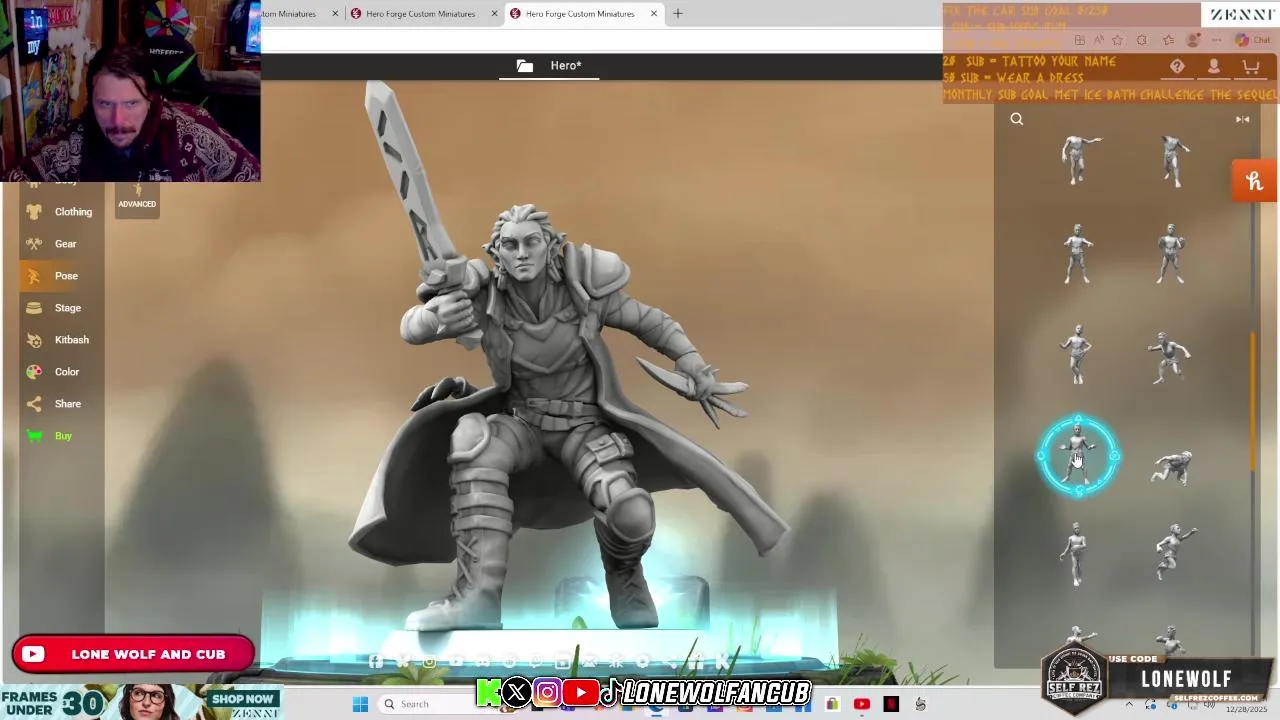This screenshot has width=1280, height=720.
Task: Open the Share option in sidebar
Action: click(60, 404)
